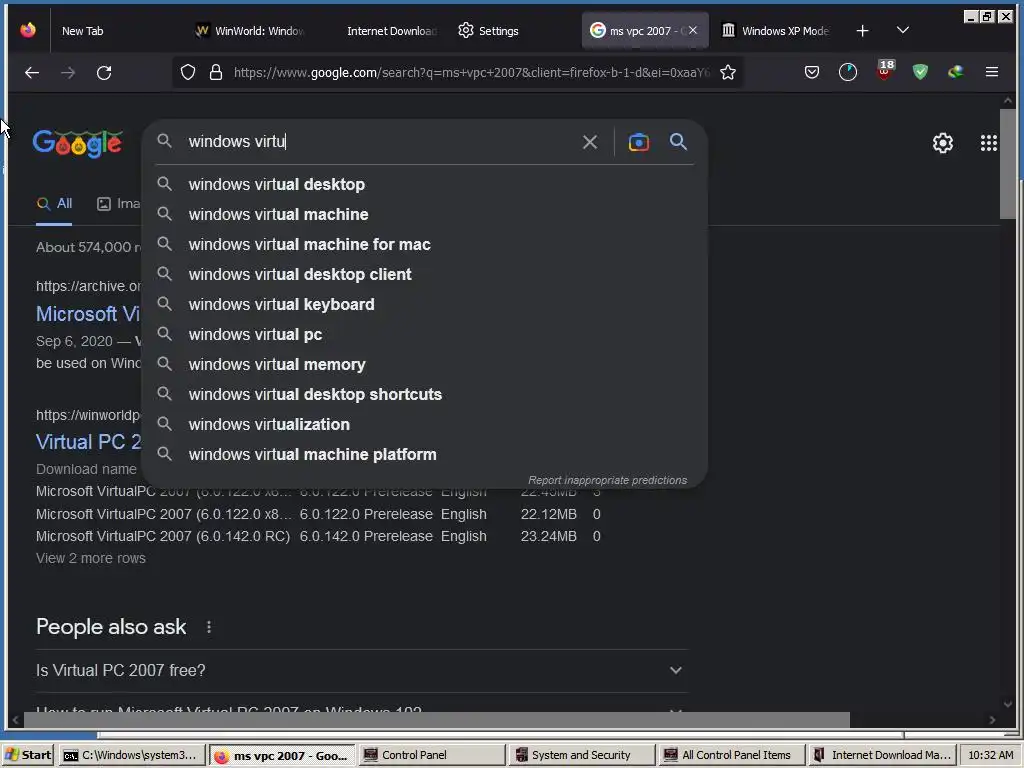
Task: Select the All search filter
Action: pos(54,204)
